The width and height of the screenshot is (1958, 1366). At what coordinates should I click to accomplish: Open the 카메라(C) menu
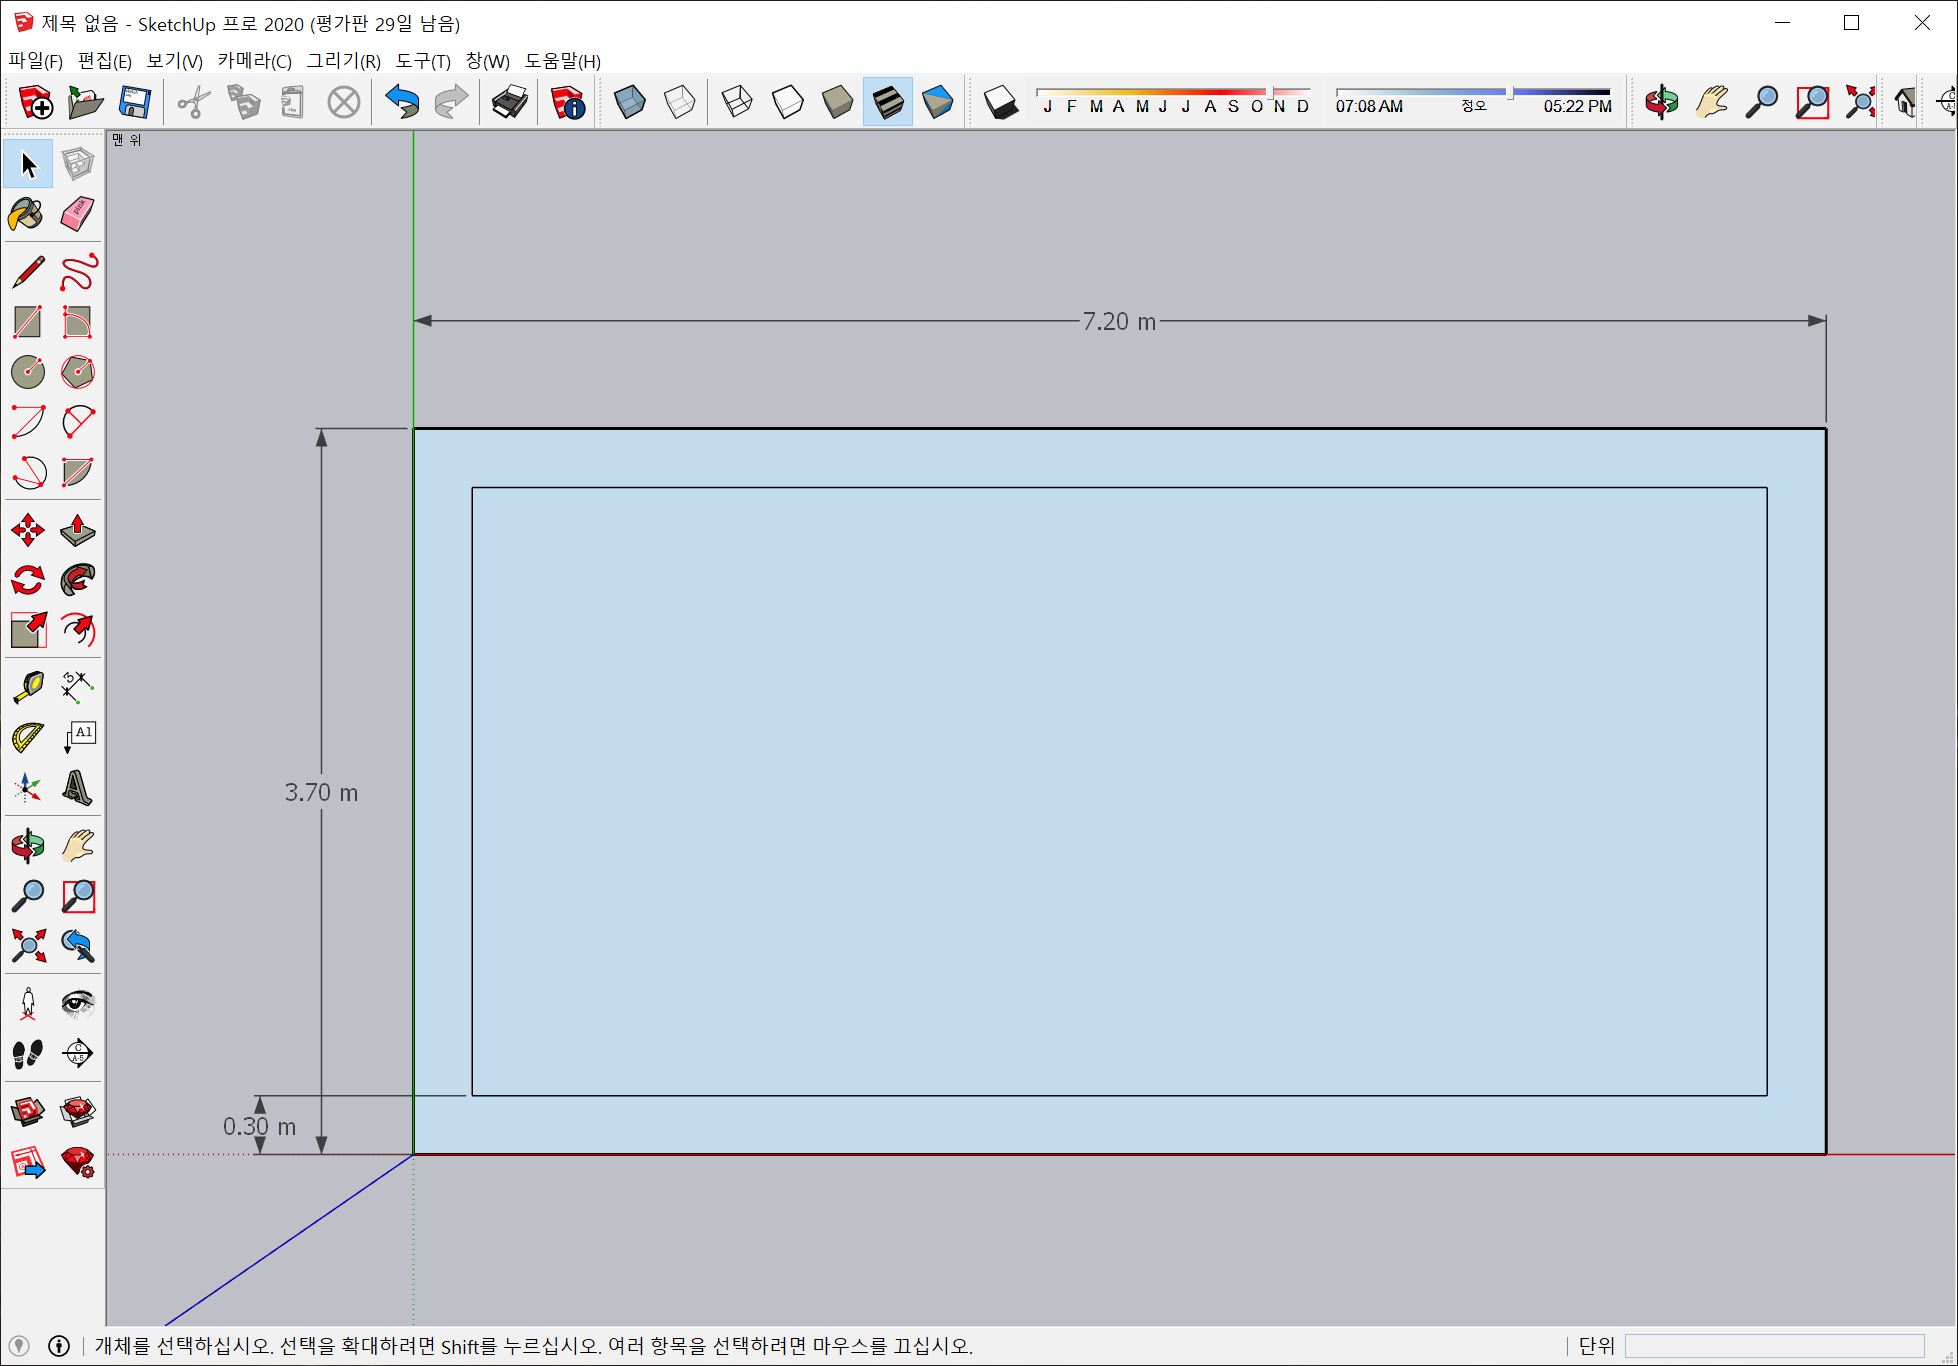(x=254, y=61)
